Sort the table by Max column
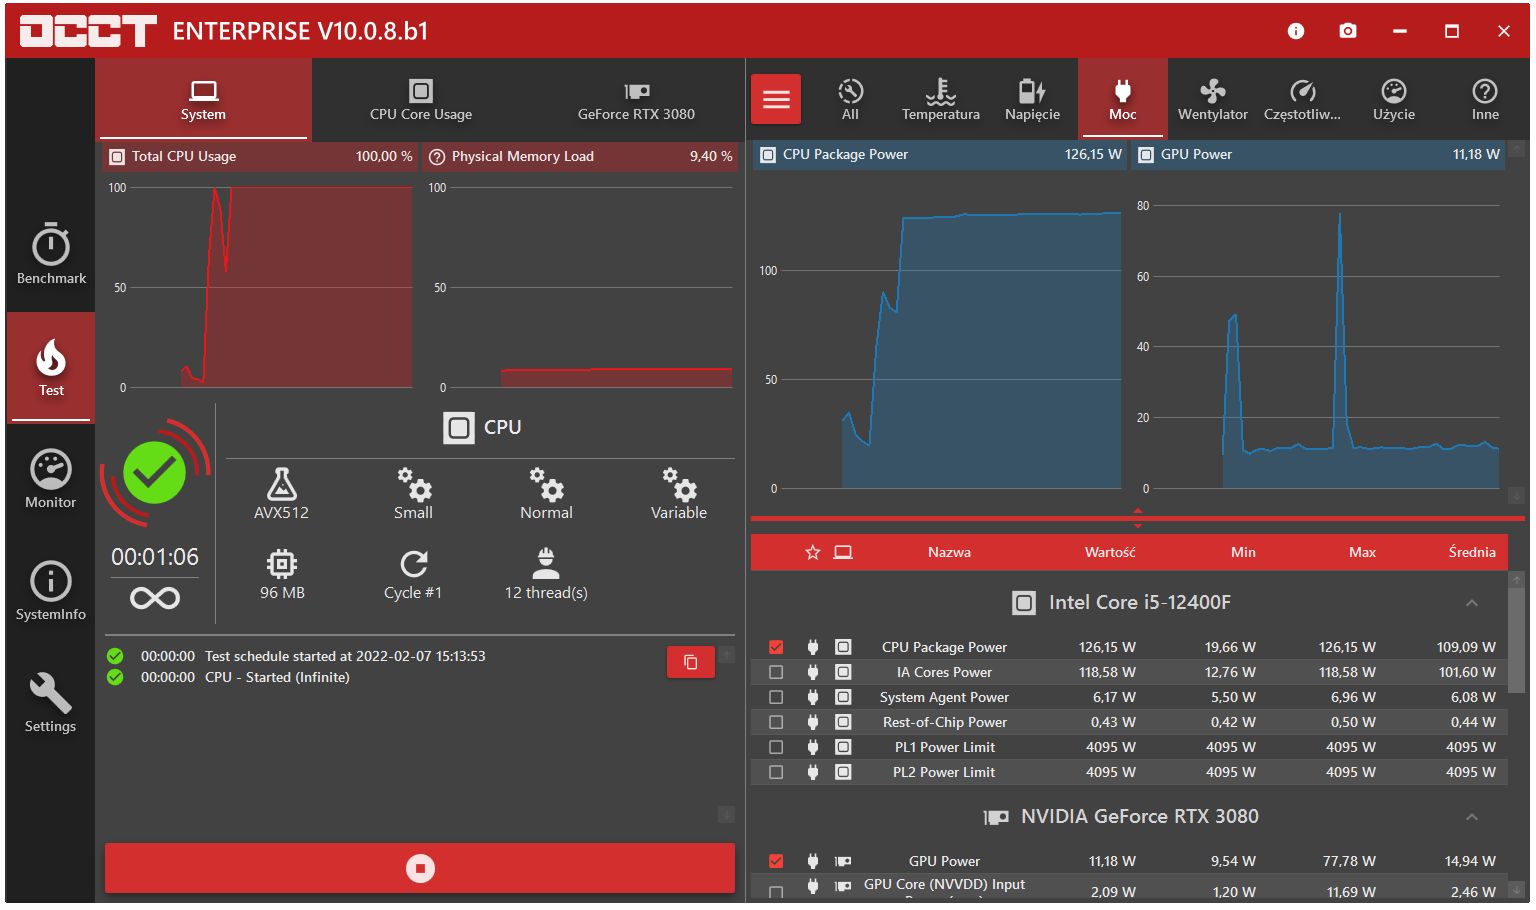 click(1362, 552)
